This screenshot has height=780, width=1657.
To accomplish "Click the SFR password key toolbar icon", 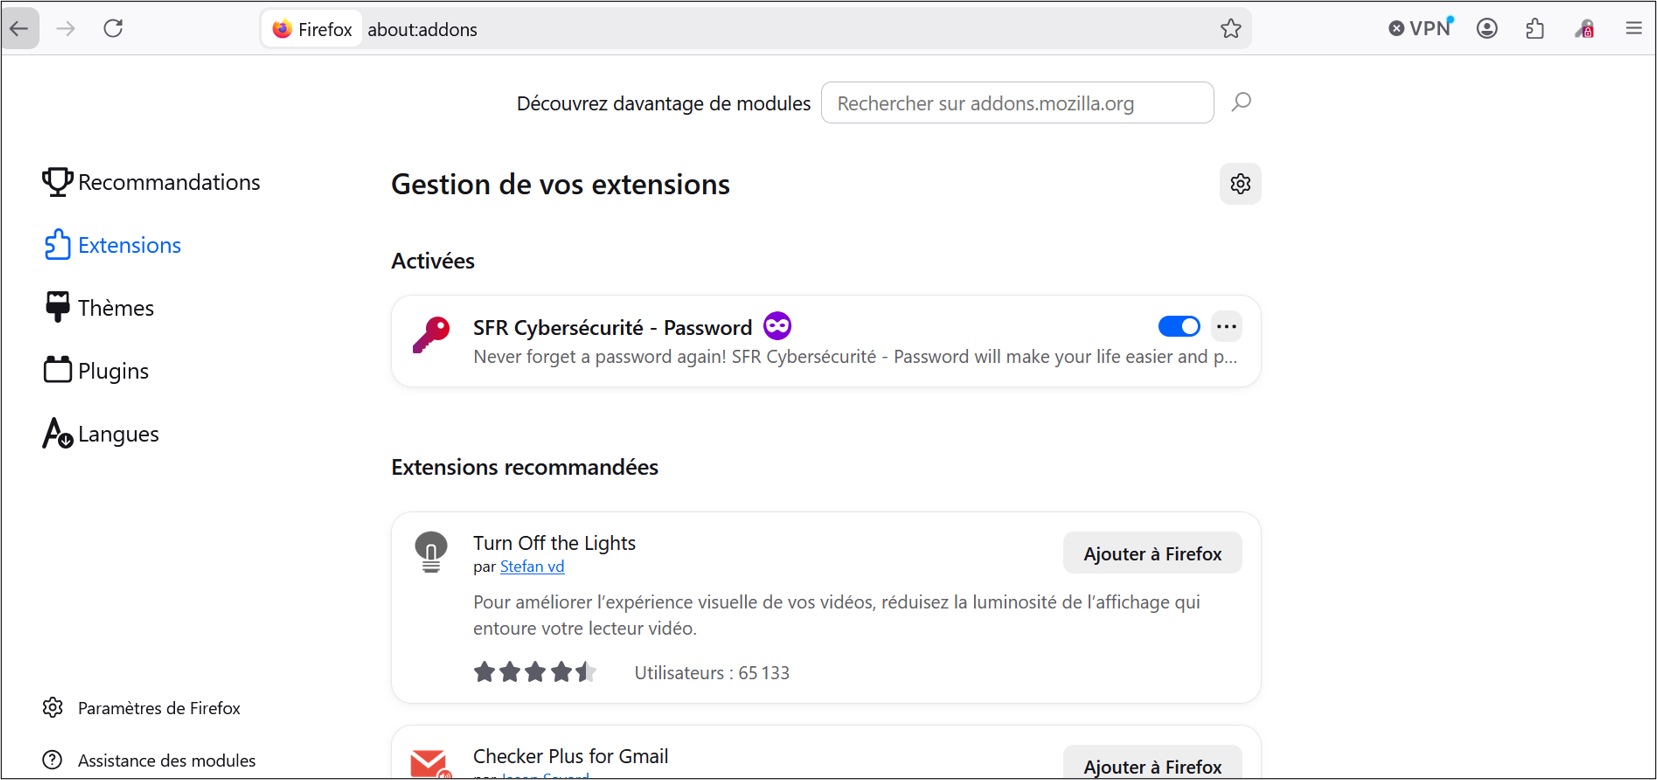I will tap(1585, 28).
